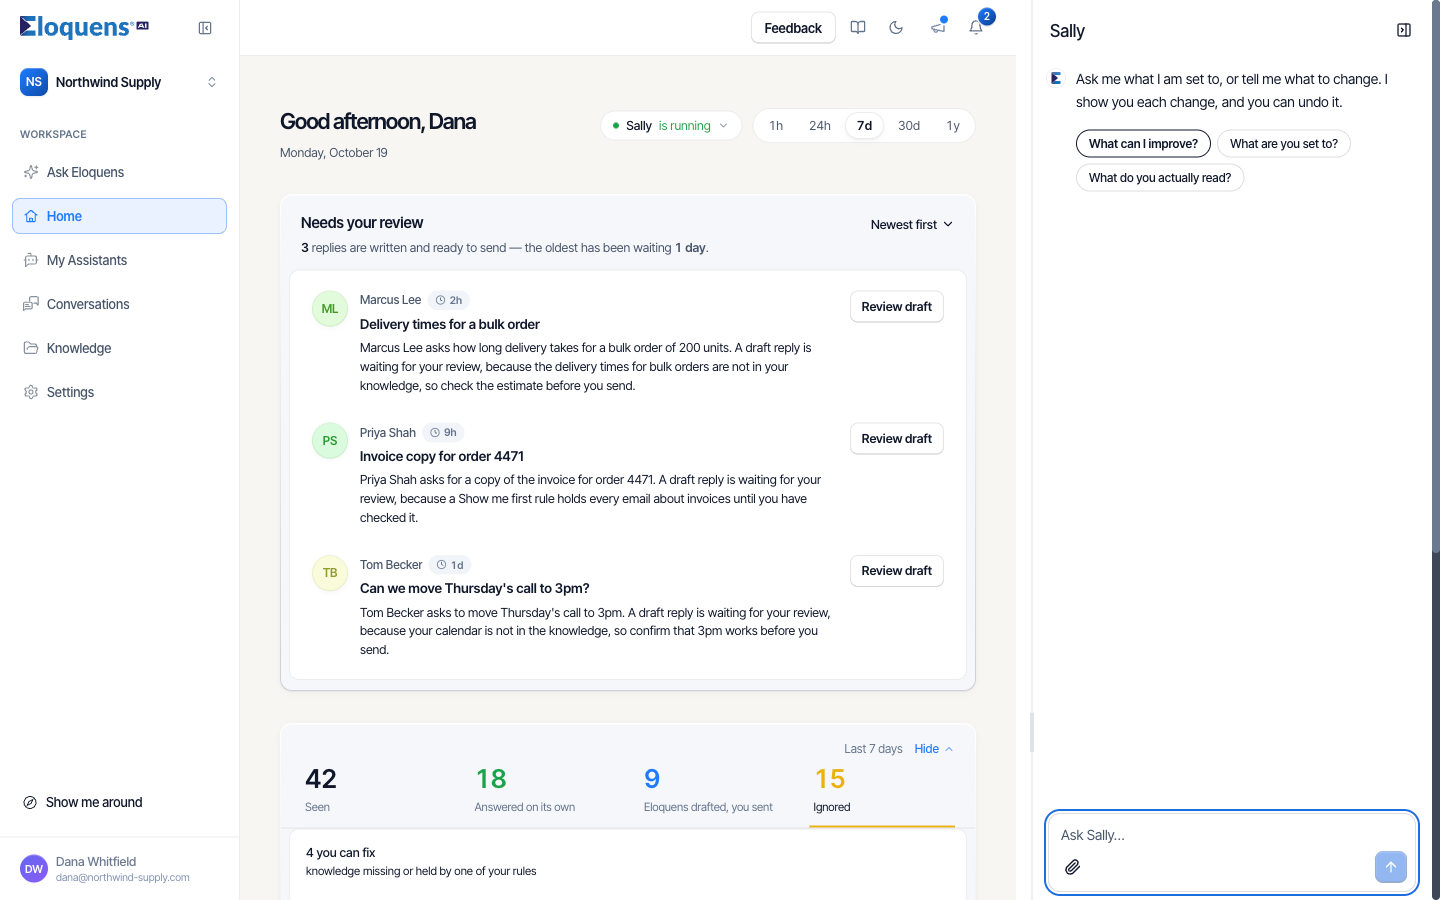Collapse the left sidebar panel icon
Image resolution: width=1440 pixels, height=900 pixels.
(205, 28)
